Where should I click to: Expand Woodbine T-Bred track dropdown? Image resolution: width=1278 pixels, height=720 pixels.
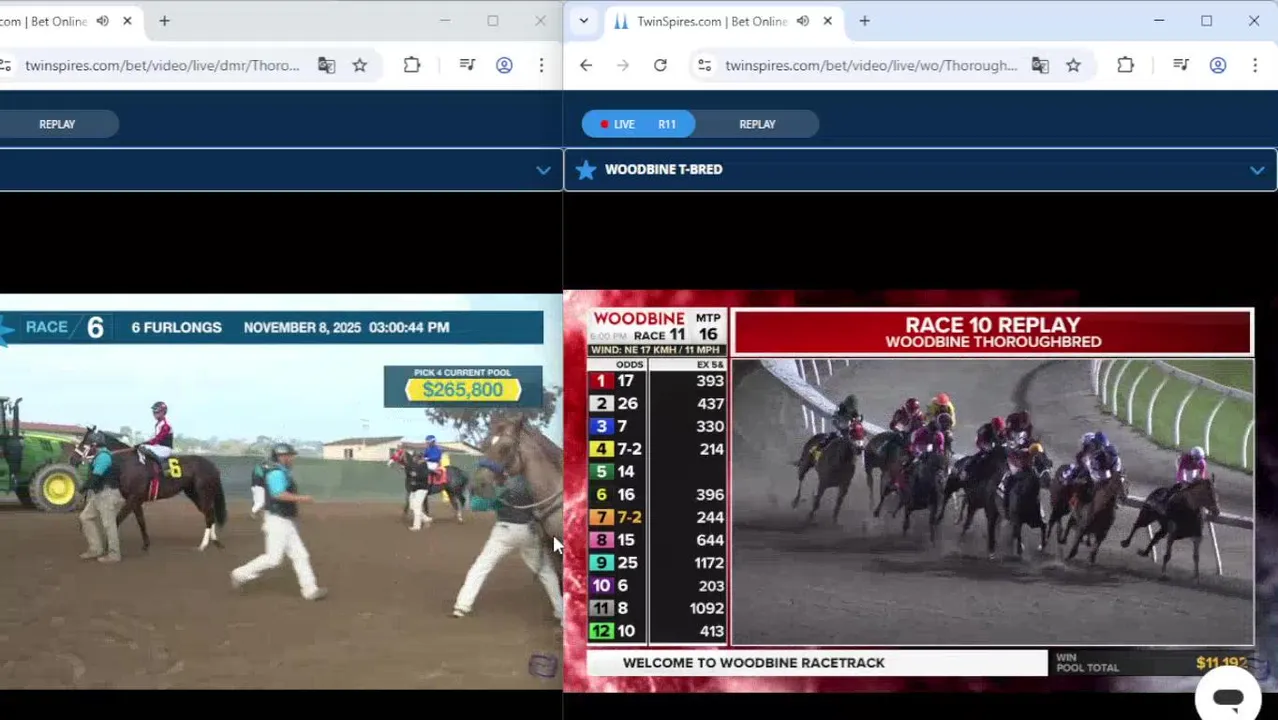(1257, 170)
